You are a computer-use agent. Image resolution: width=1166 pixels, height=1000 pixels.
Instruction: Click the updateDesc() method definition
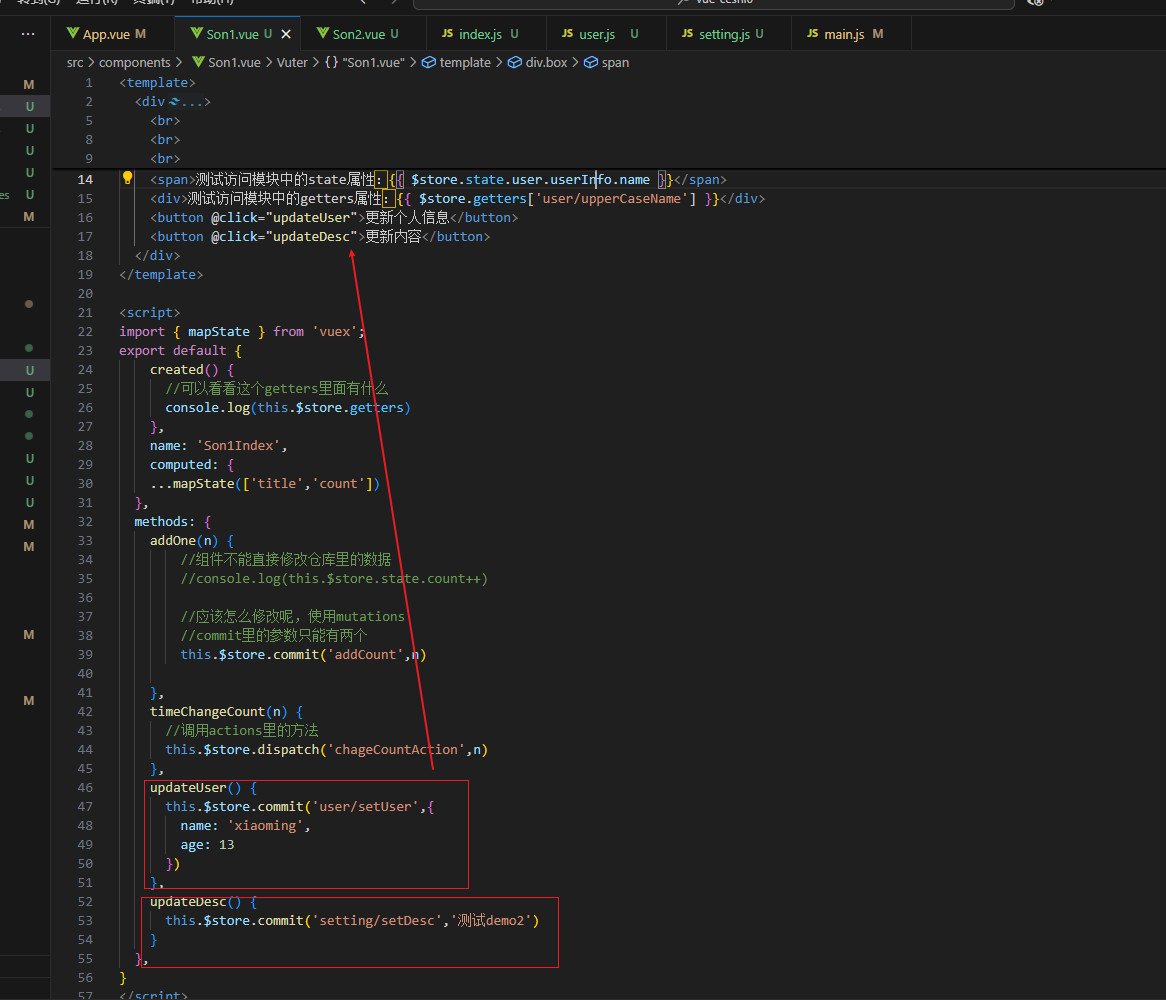click(196, 901)
